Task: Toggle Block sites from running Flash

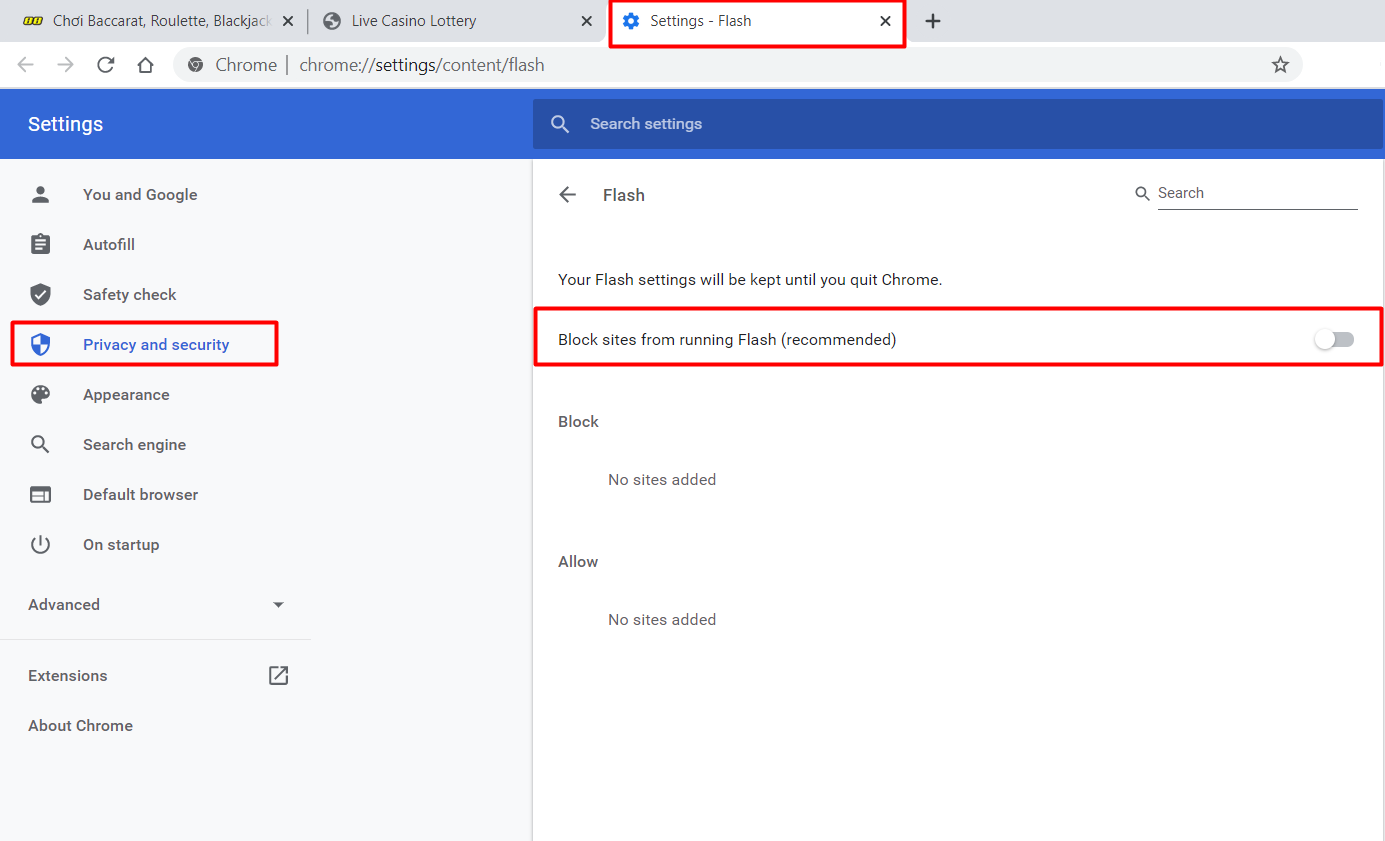Action: [1334, 340]
